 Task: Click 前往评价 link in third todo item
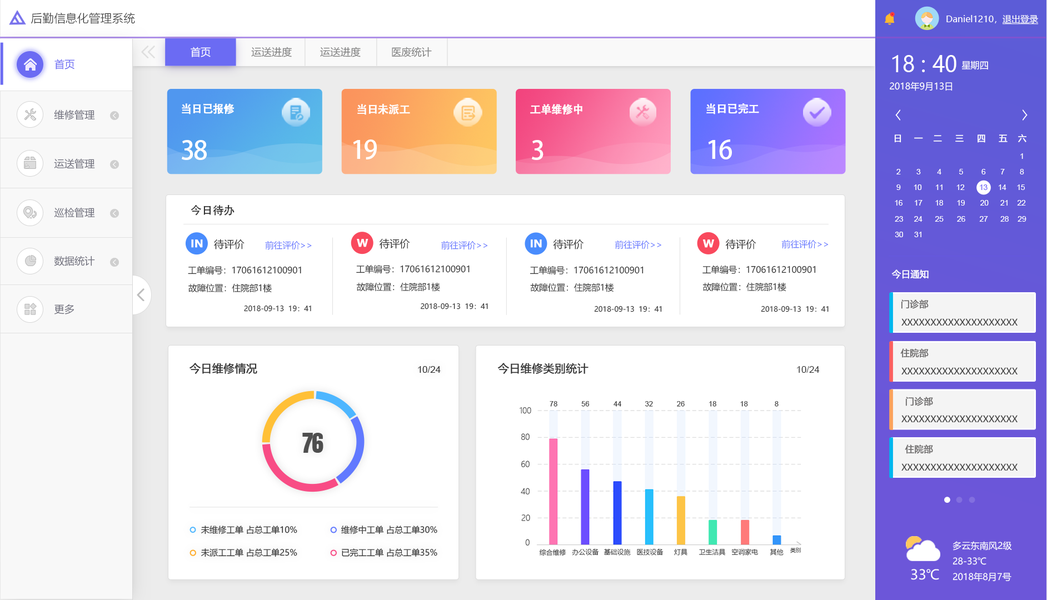[x=638, y=244]
